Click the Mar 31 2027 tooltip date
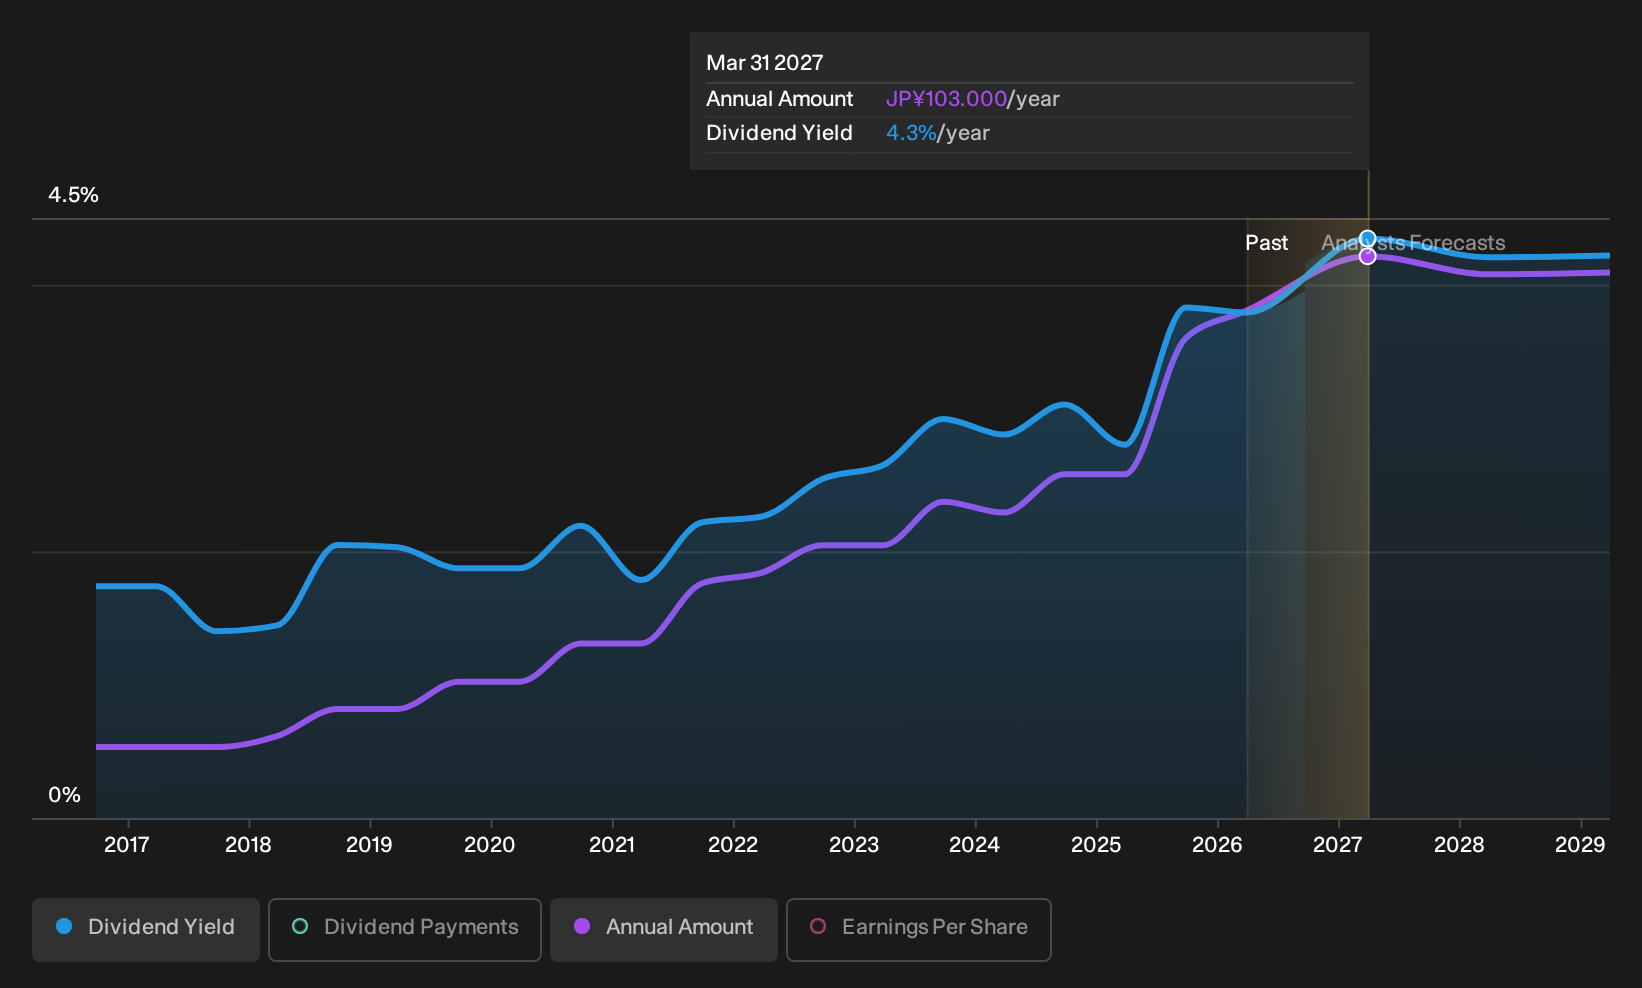This screenshot has height=988, width=1642. (x=765, y=63)
